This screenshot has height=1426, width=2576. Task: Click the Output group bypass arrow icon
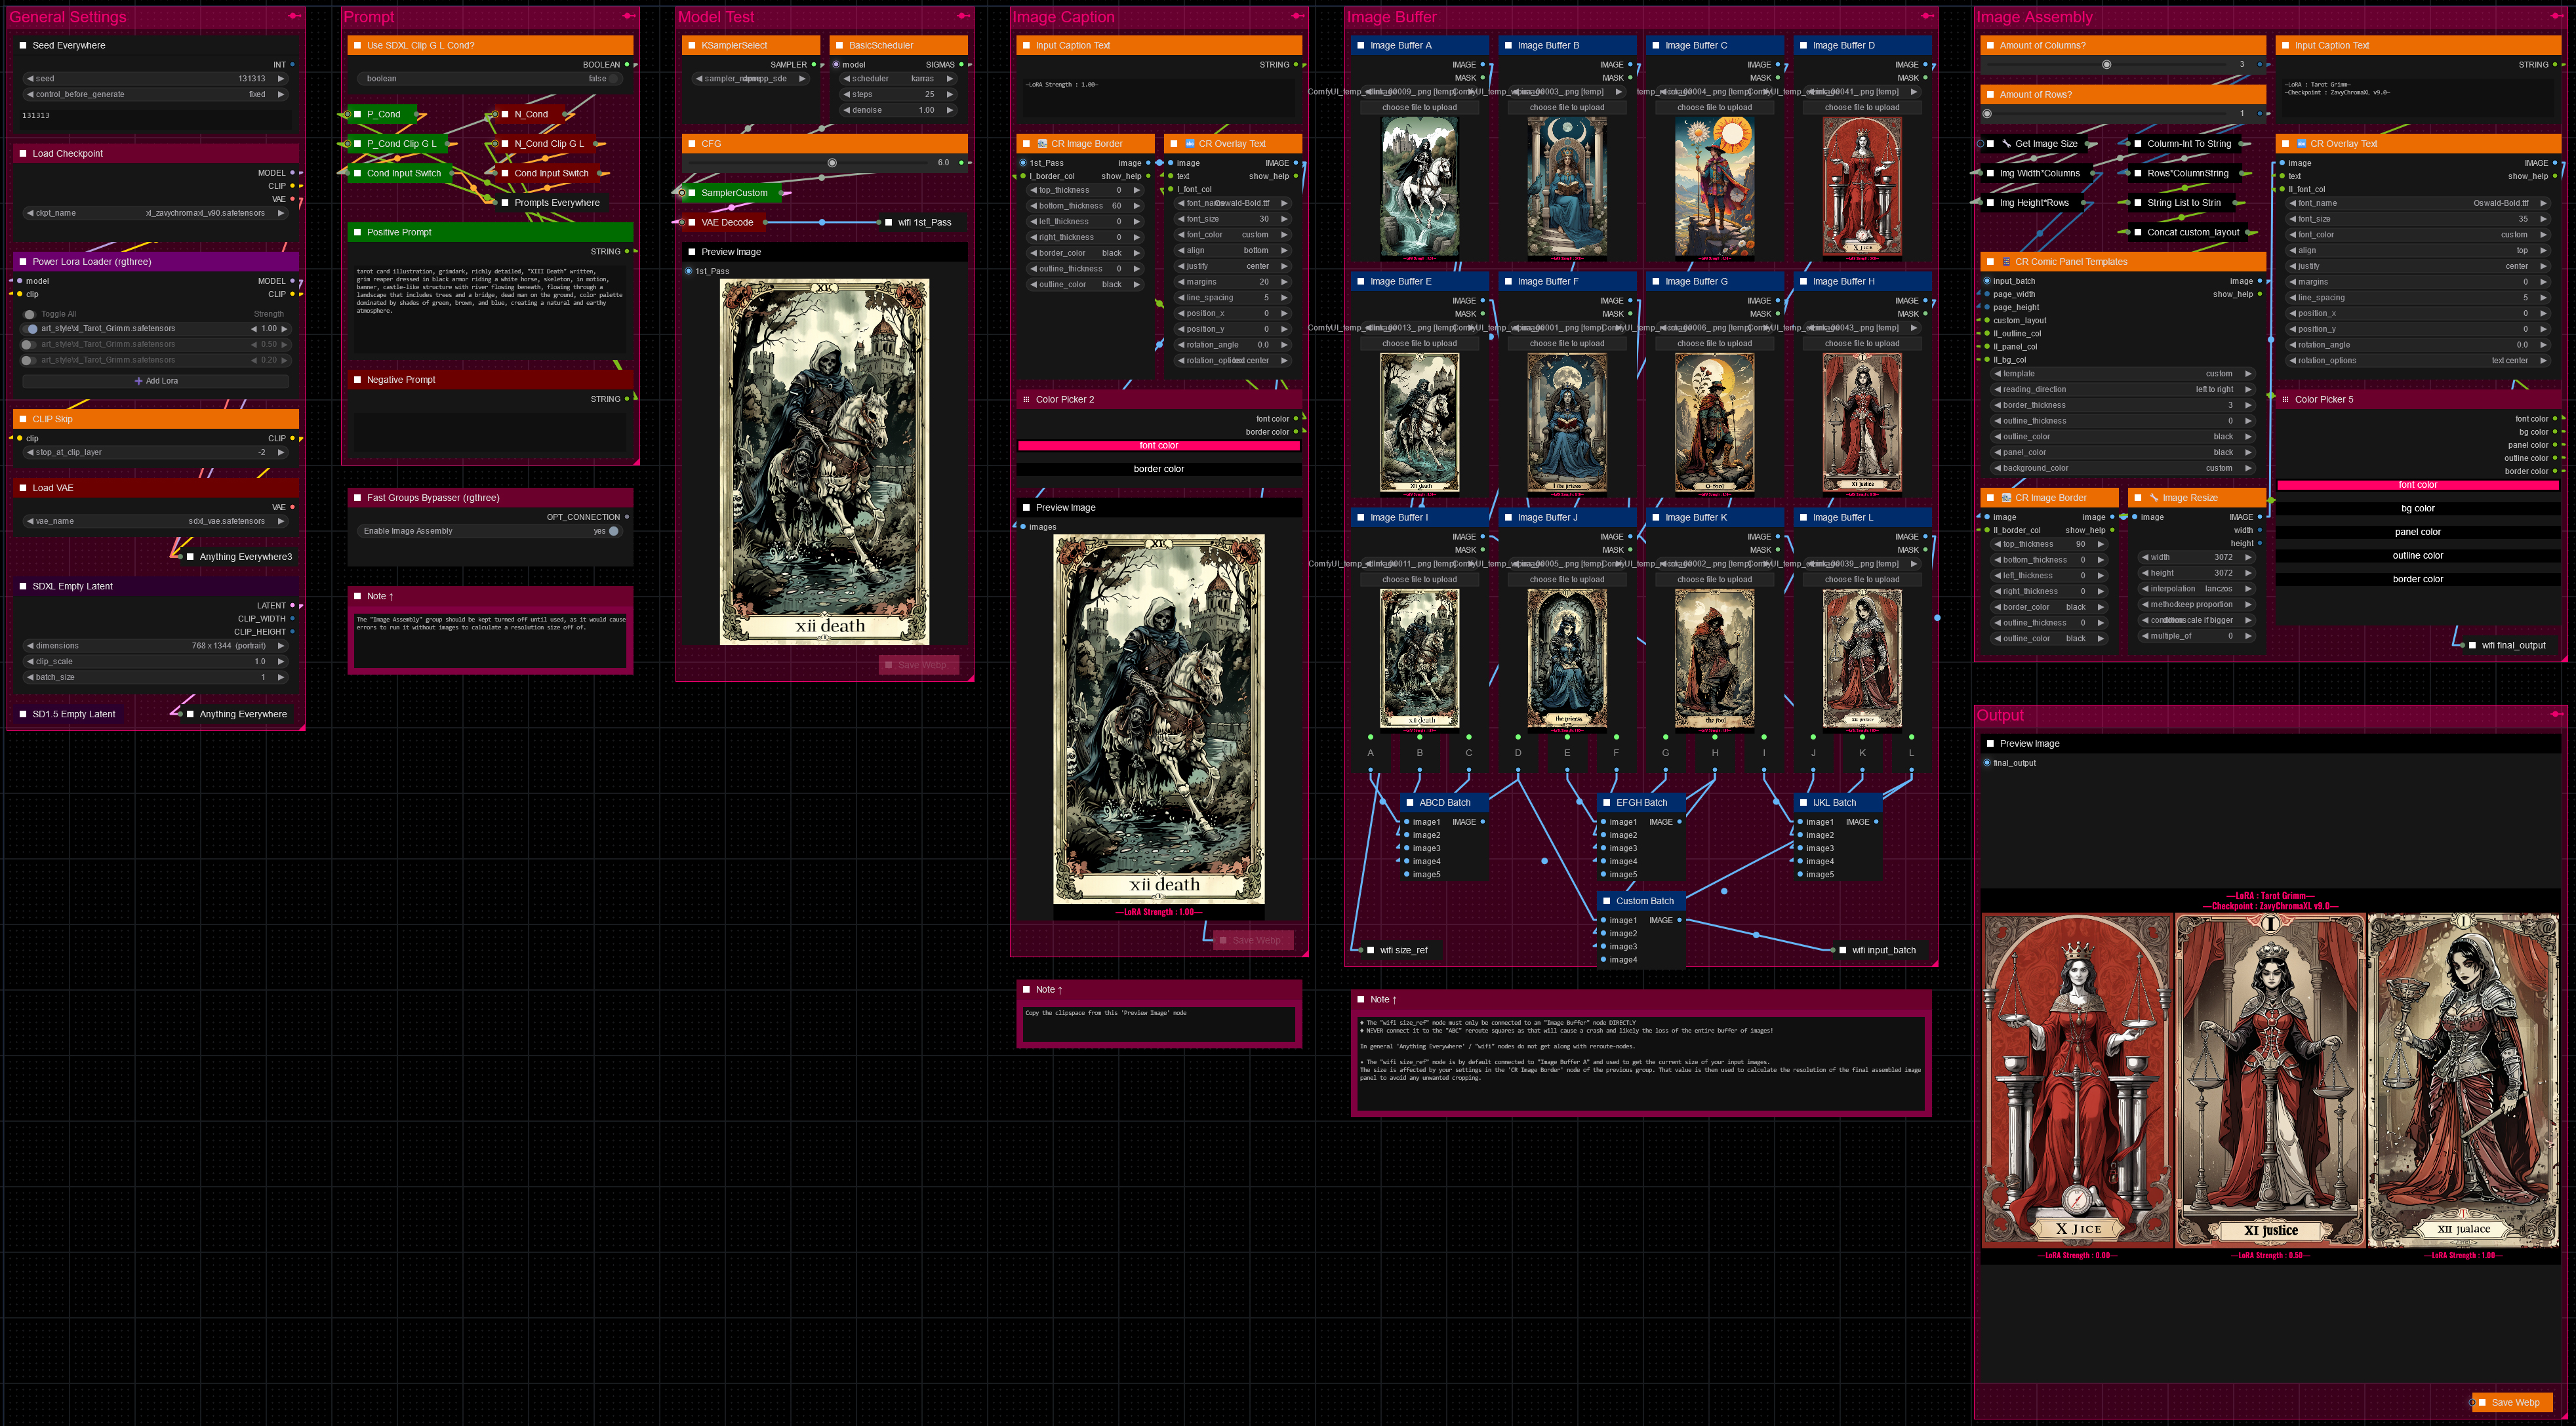[2556, 714]
